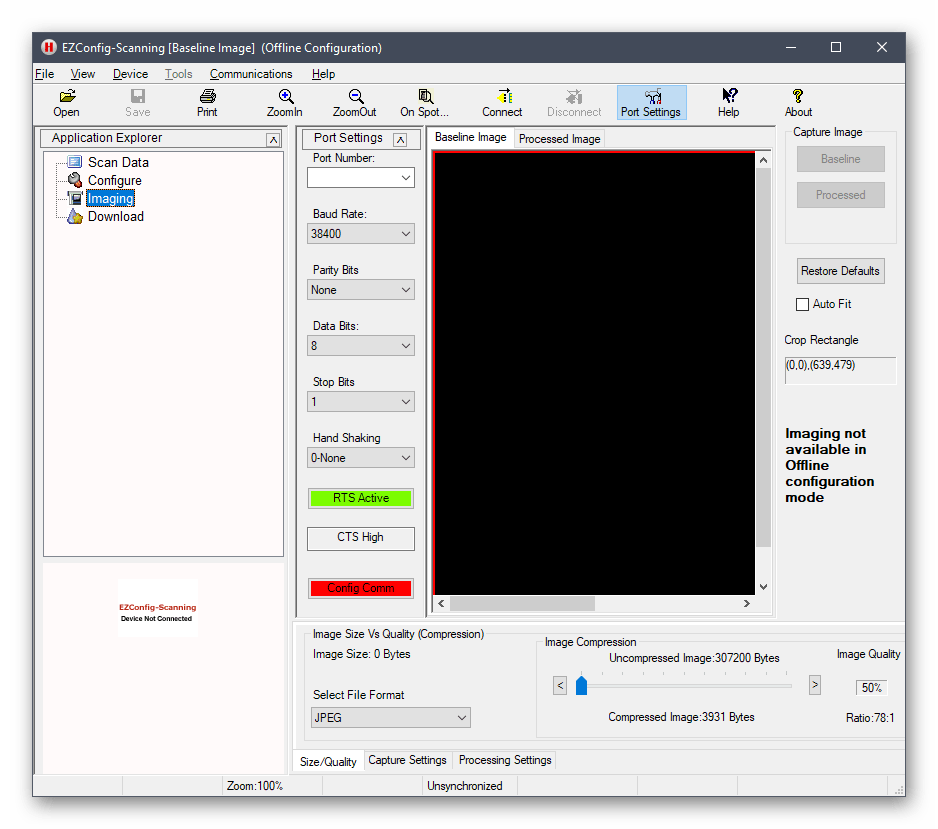Click the red Config Comm button
938x829 pixels.
(361, 588)
